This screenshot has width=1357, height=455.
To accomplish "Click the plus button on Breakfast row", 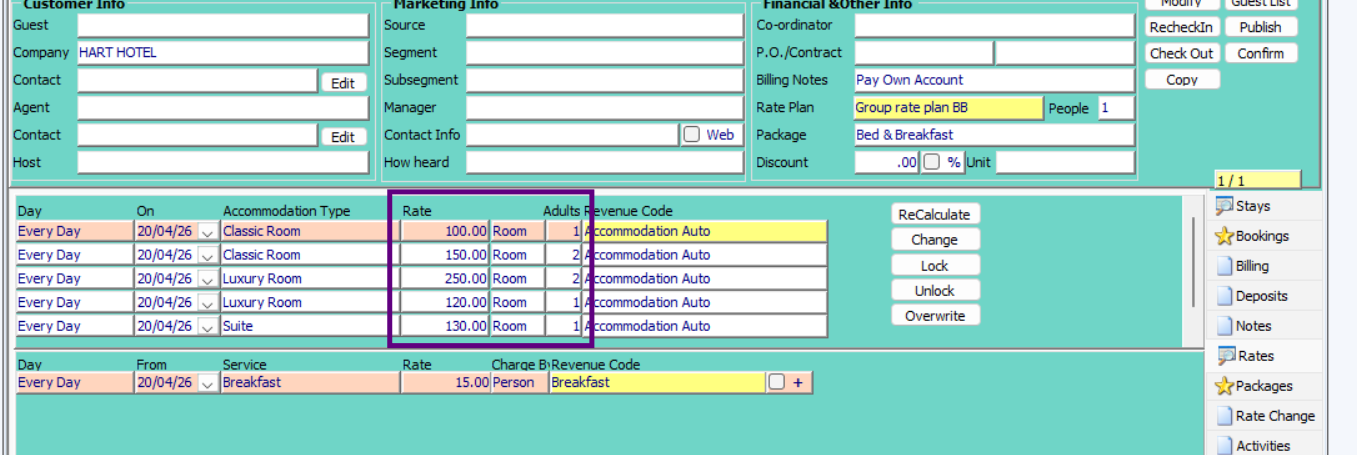I will click(x=798, y=382).
